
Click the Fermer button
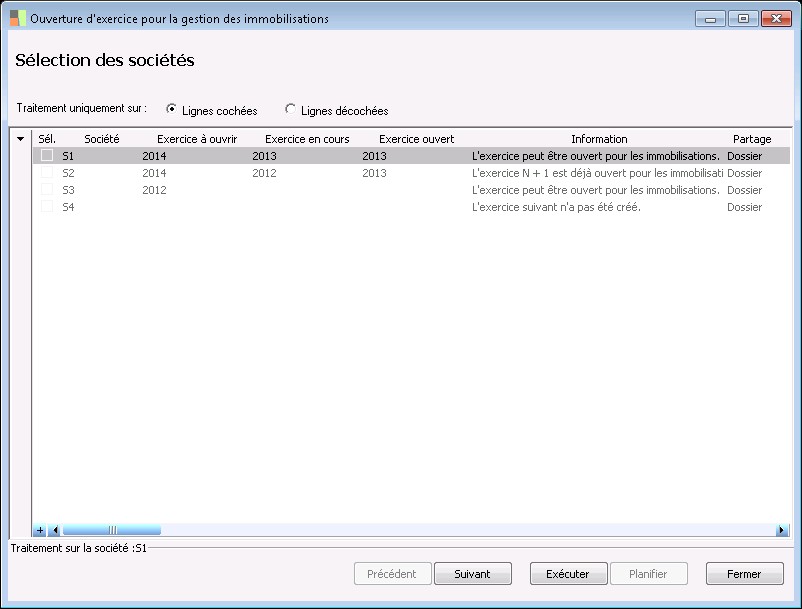tap(744, 574)
